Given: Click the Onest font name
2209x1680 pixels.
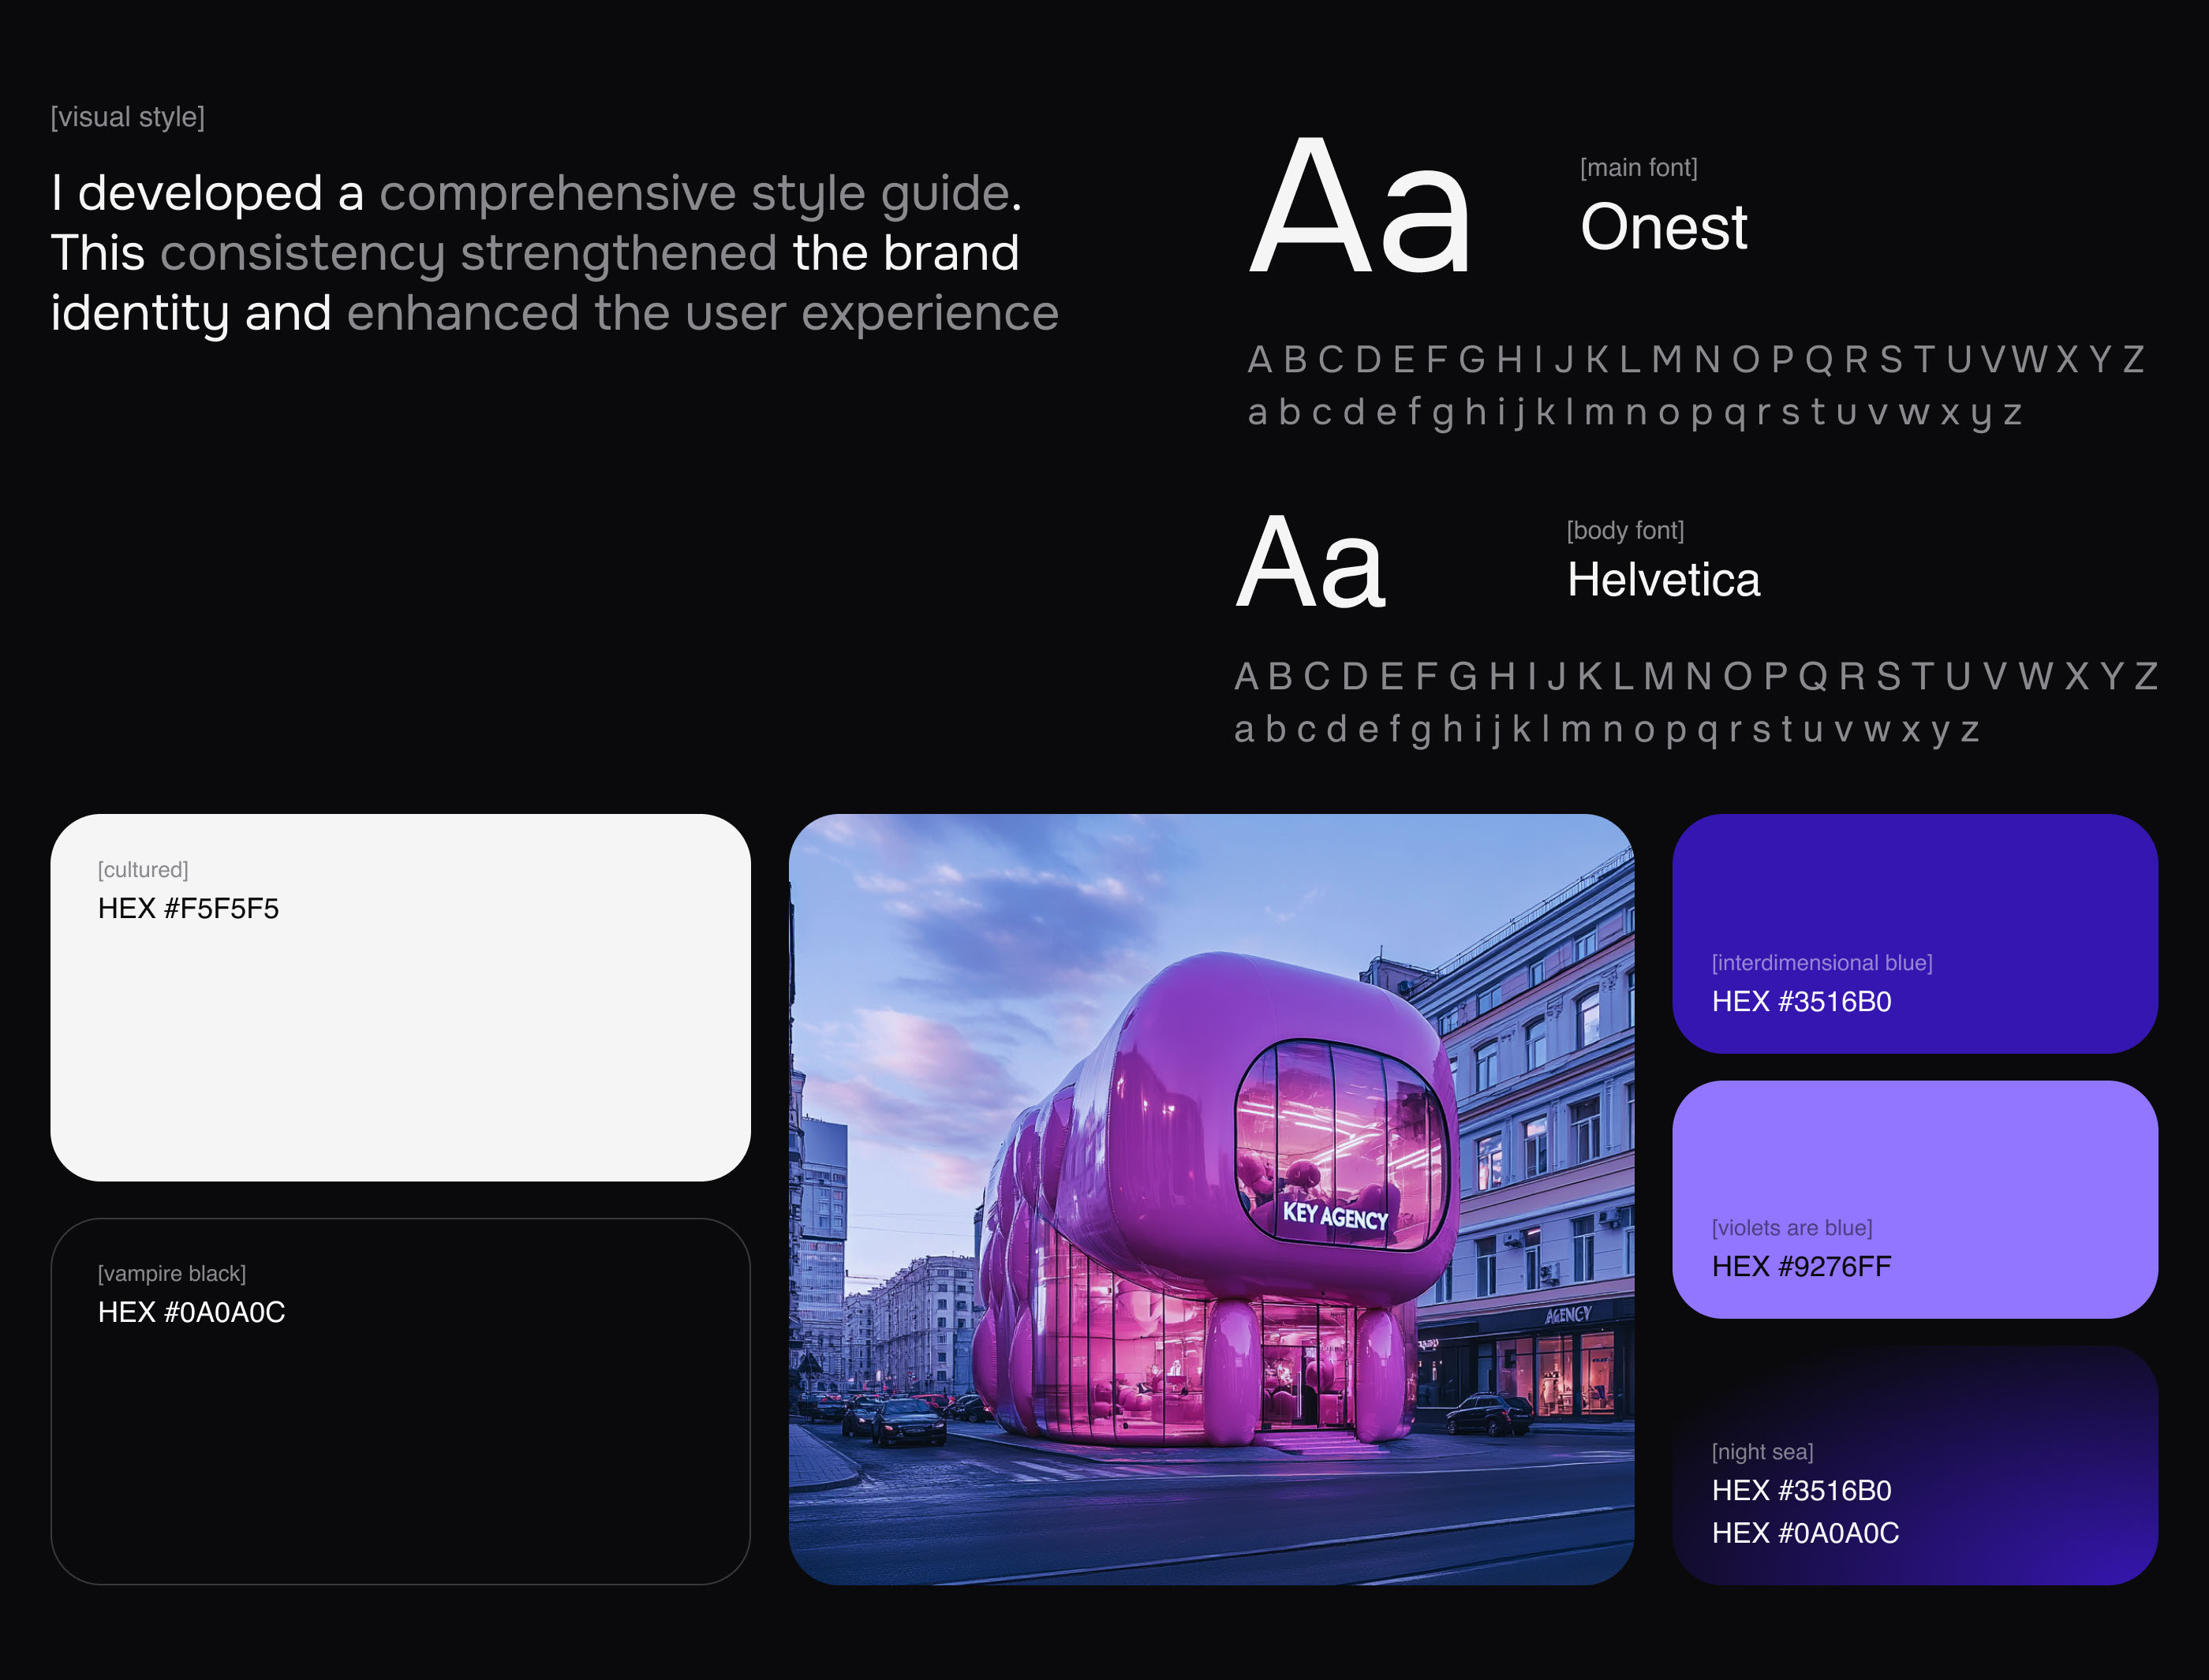Looking at the screenshot, I should [1663, 227].
